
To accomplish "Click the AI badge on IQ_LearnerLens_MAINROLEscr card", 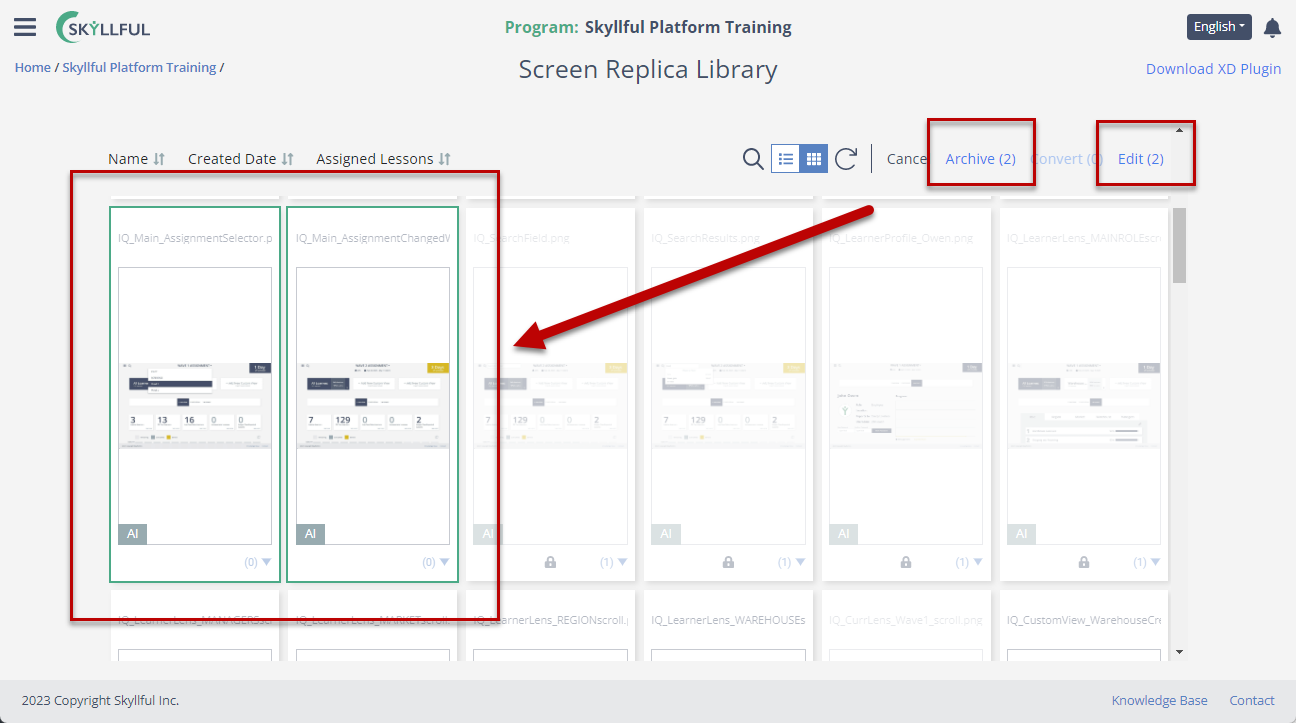I will point(1022,534).
